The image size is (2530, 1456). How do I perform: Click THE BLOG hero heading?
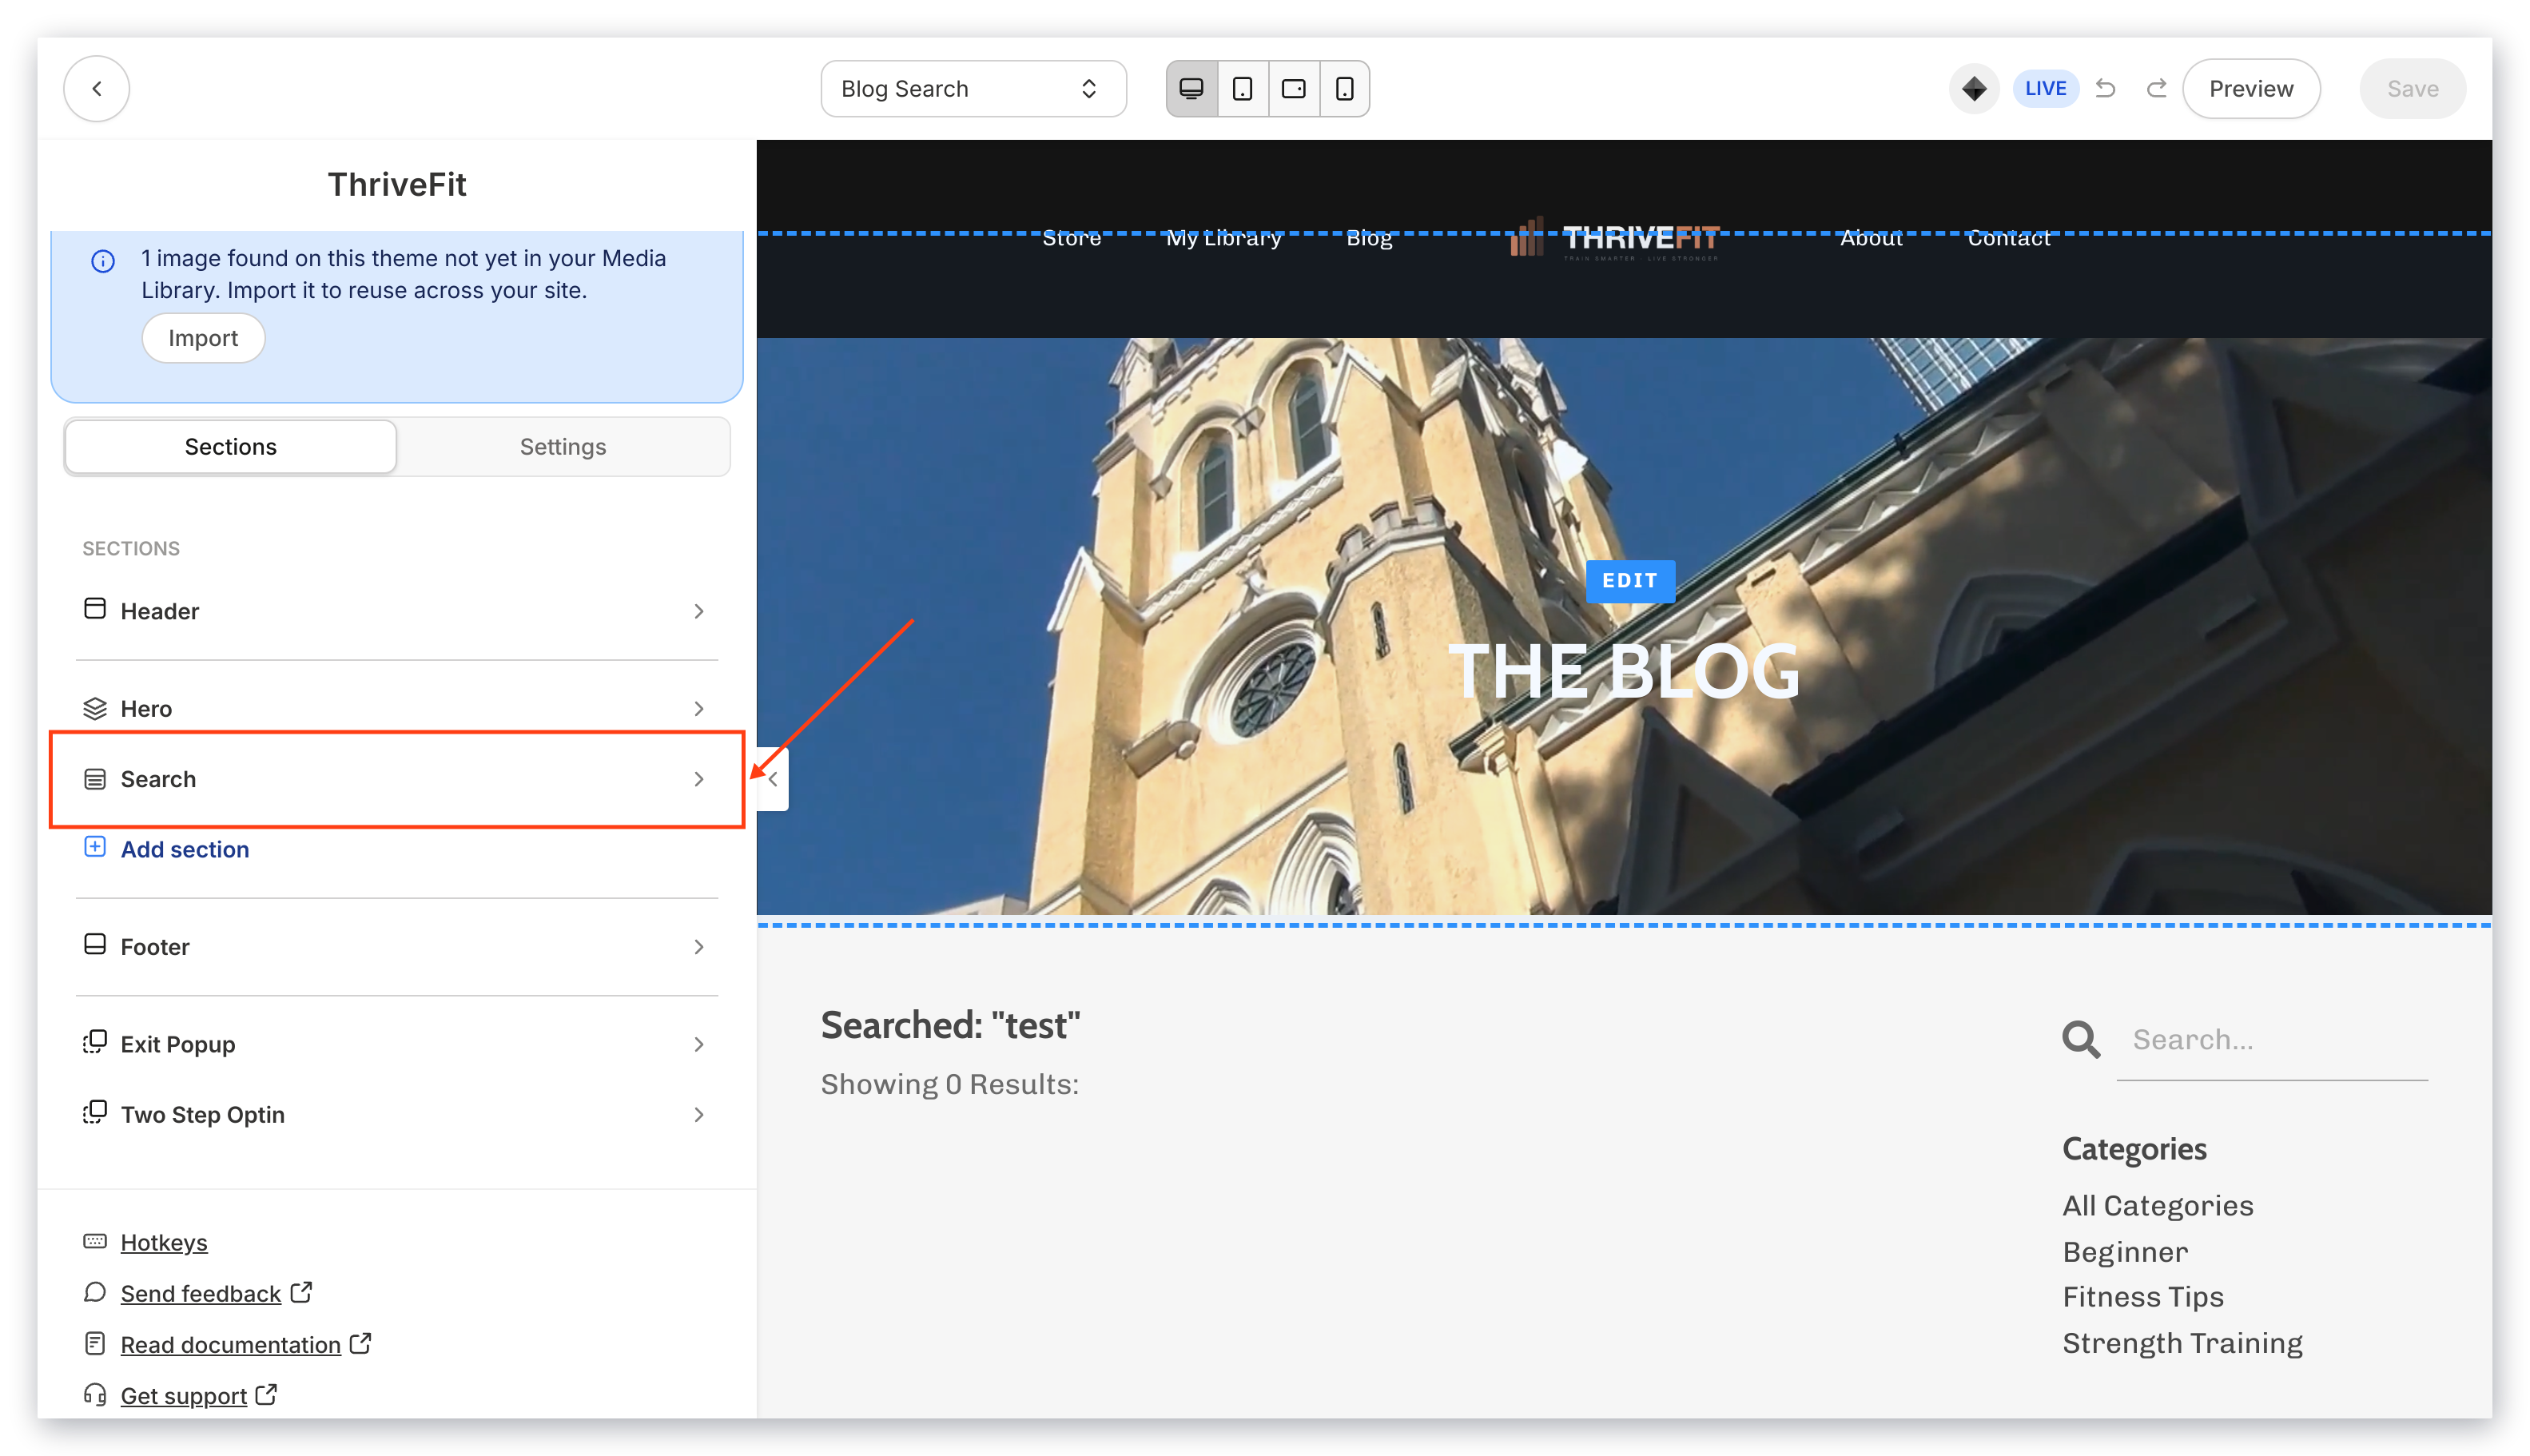[x=1622, y=670]
